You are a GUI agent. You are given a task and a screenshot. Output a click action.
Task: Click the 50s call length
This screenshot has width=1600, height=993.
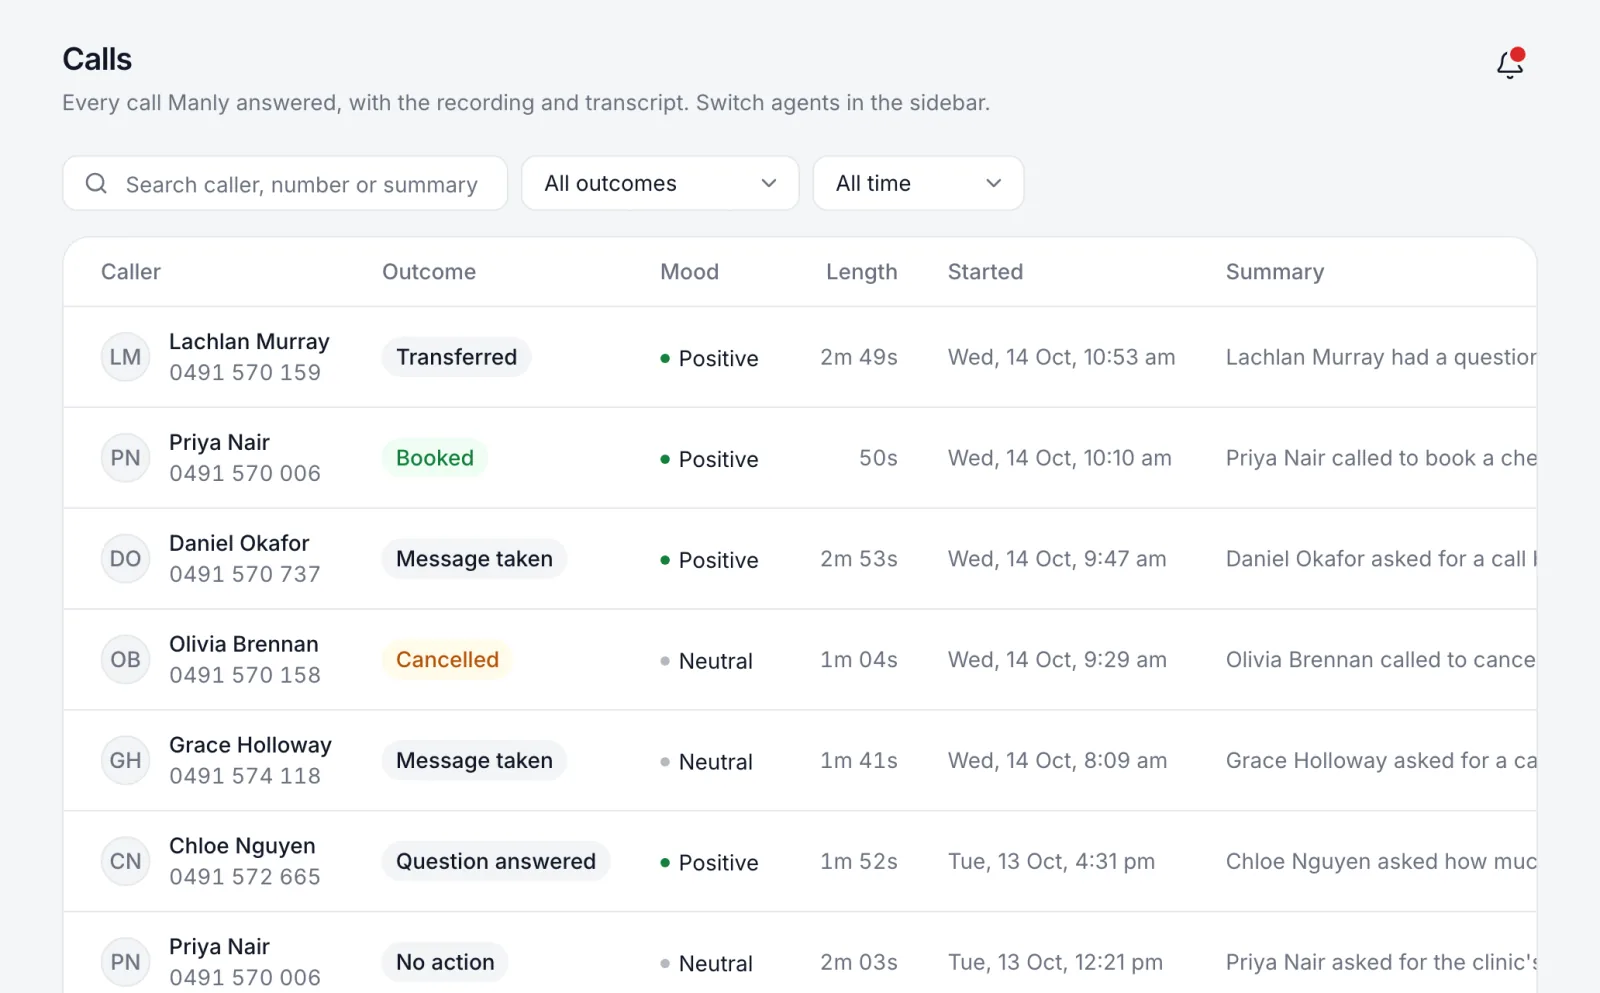(878, 458)
